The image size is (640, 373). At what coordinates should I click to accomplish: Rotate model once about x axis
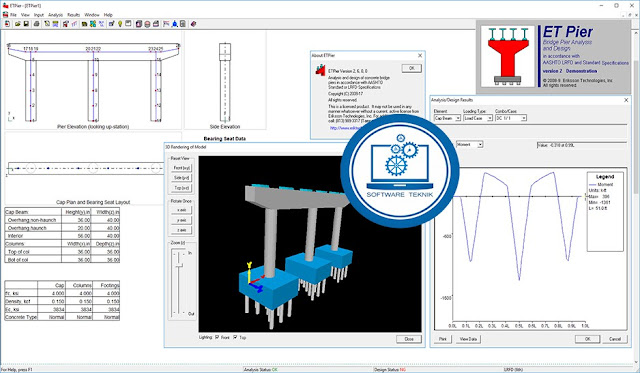point(181,210)
